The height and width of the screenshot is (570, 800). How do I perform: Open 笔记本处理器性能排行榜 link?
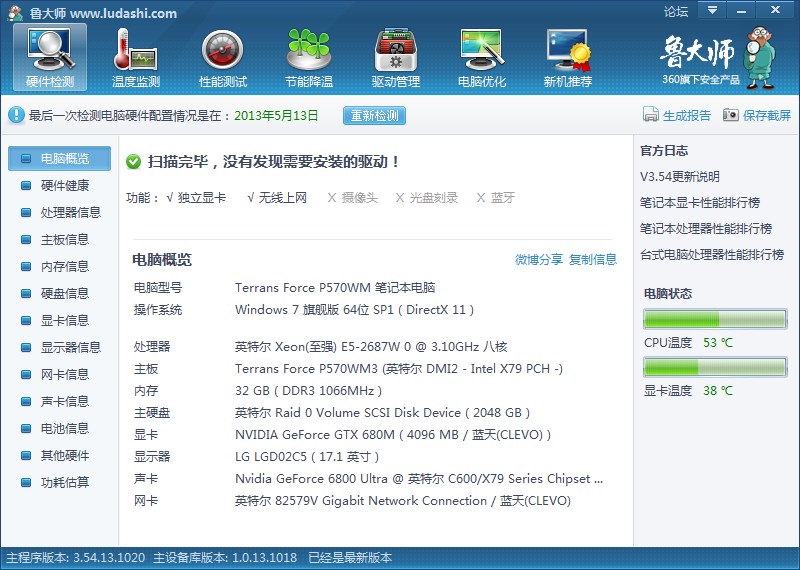click(x=706, y=229)
